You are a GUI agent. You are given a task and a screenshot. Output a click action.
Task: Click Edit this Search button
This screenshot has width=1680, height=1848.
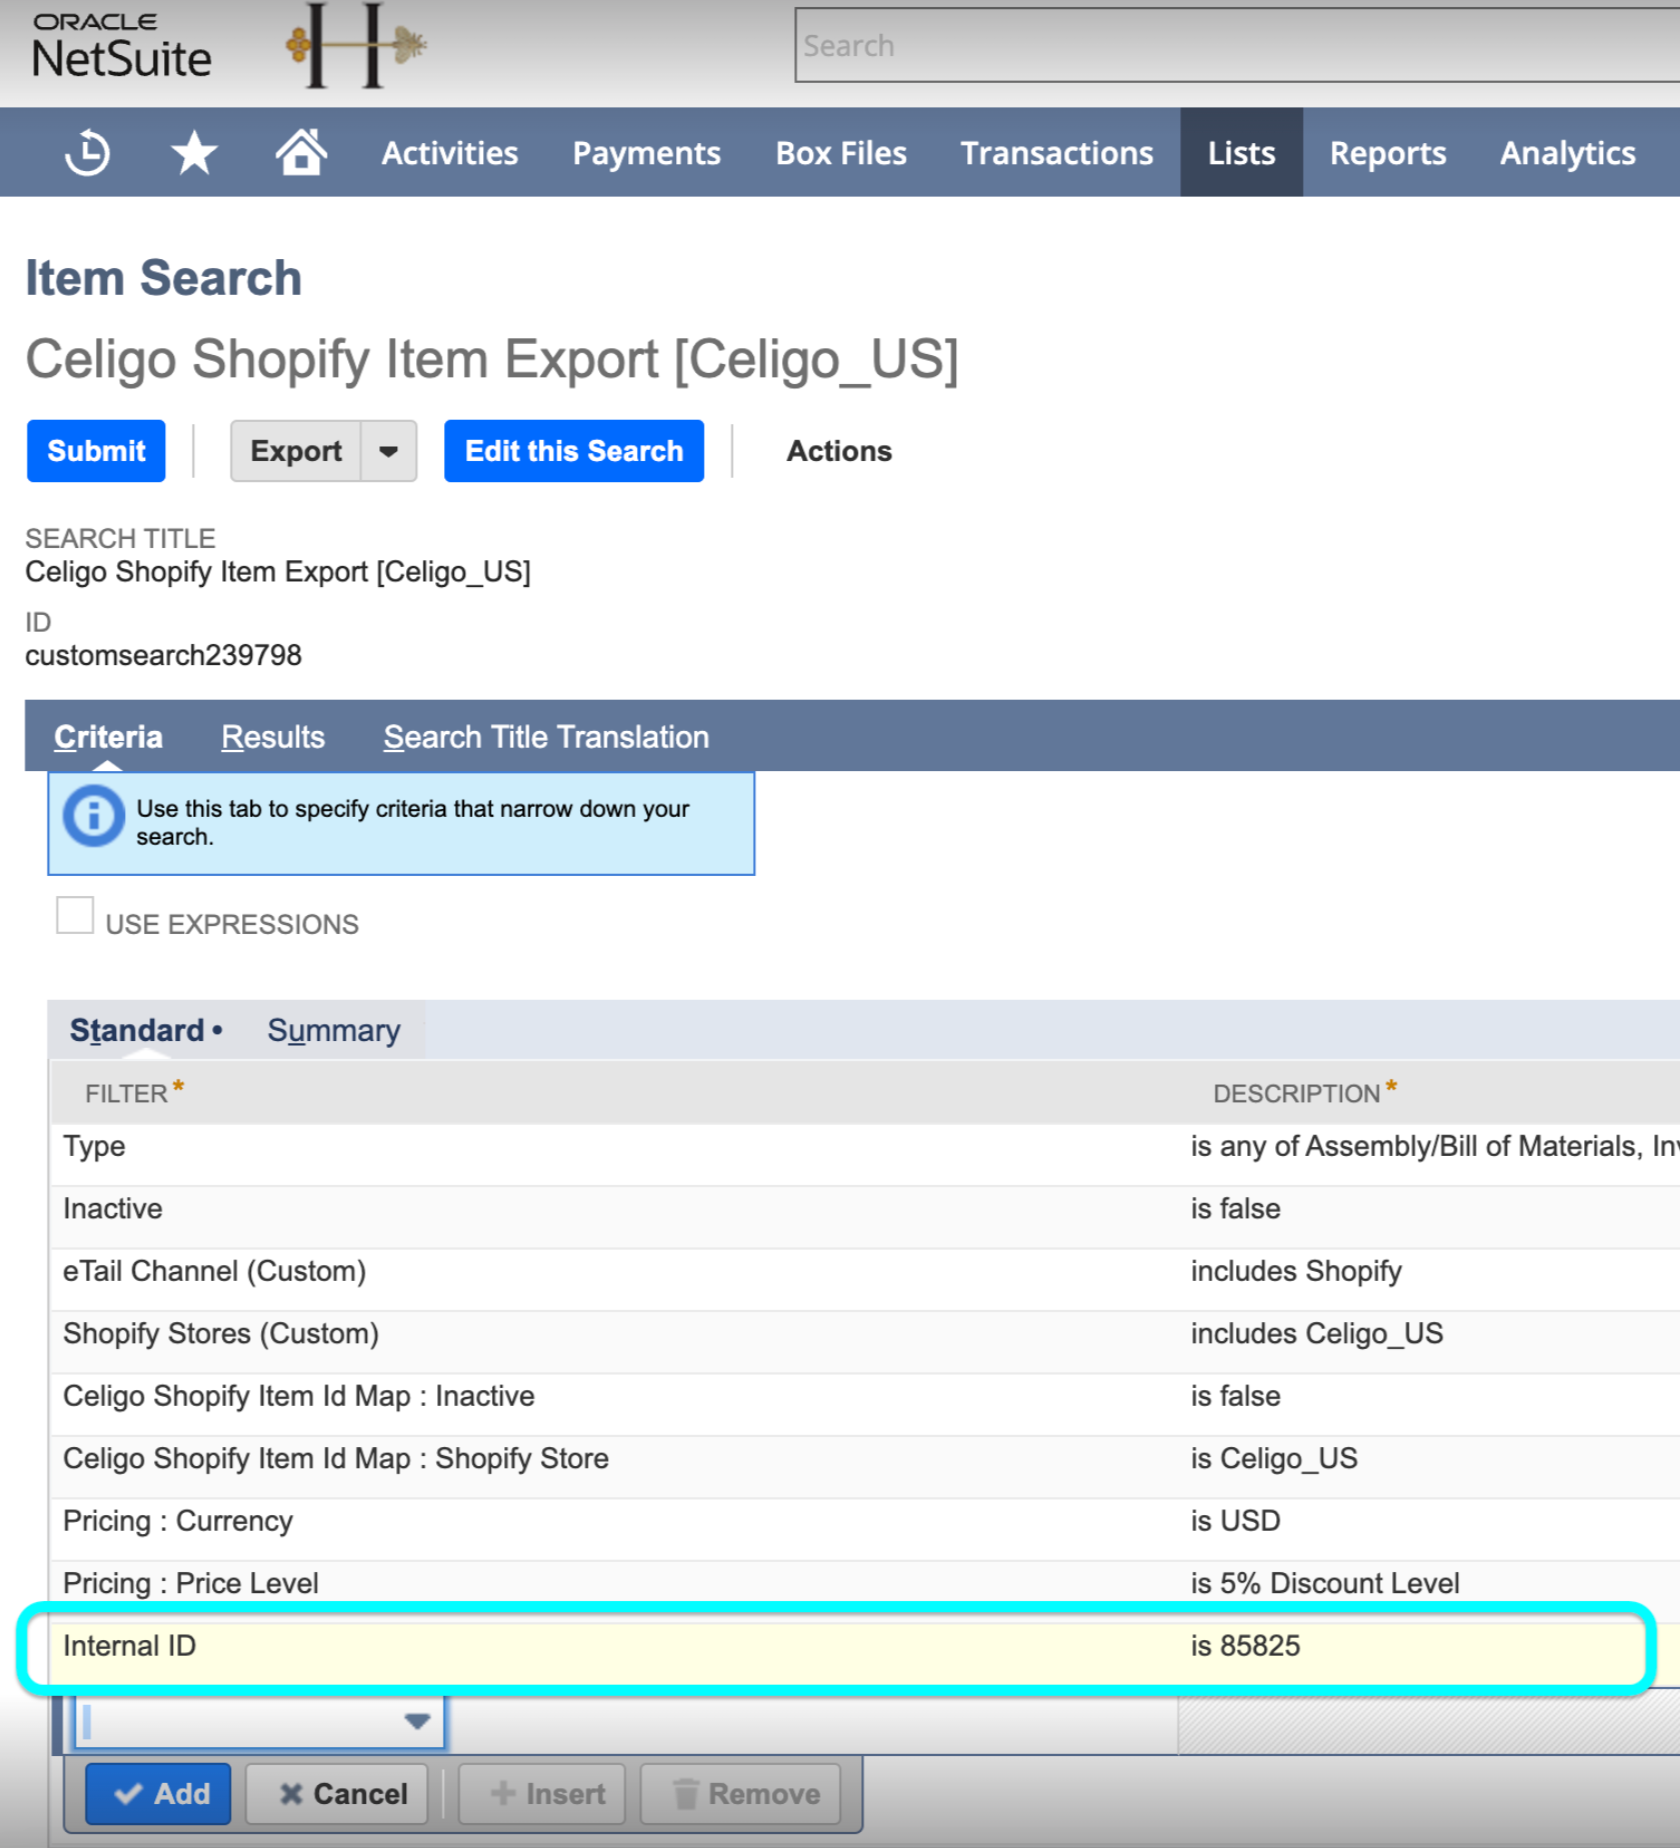click(574, 451)
